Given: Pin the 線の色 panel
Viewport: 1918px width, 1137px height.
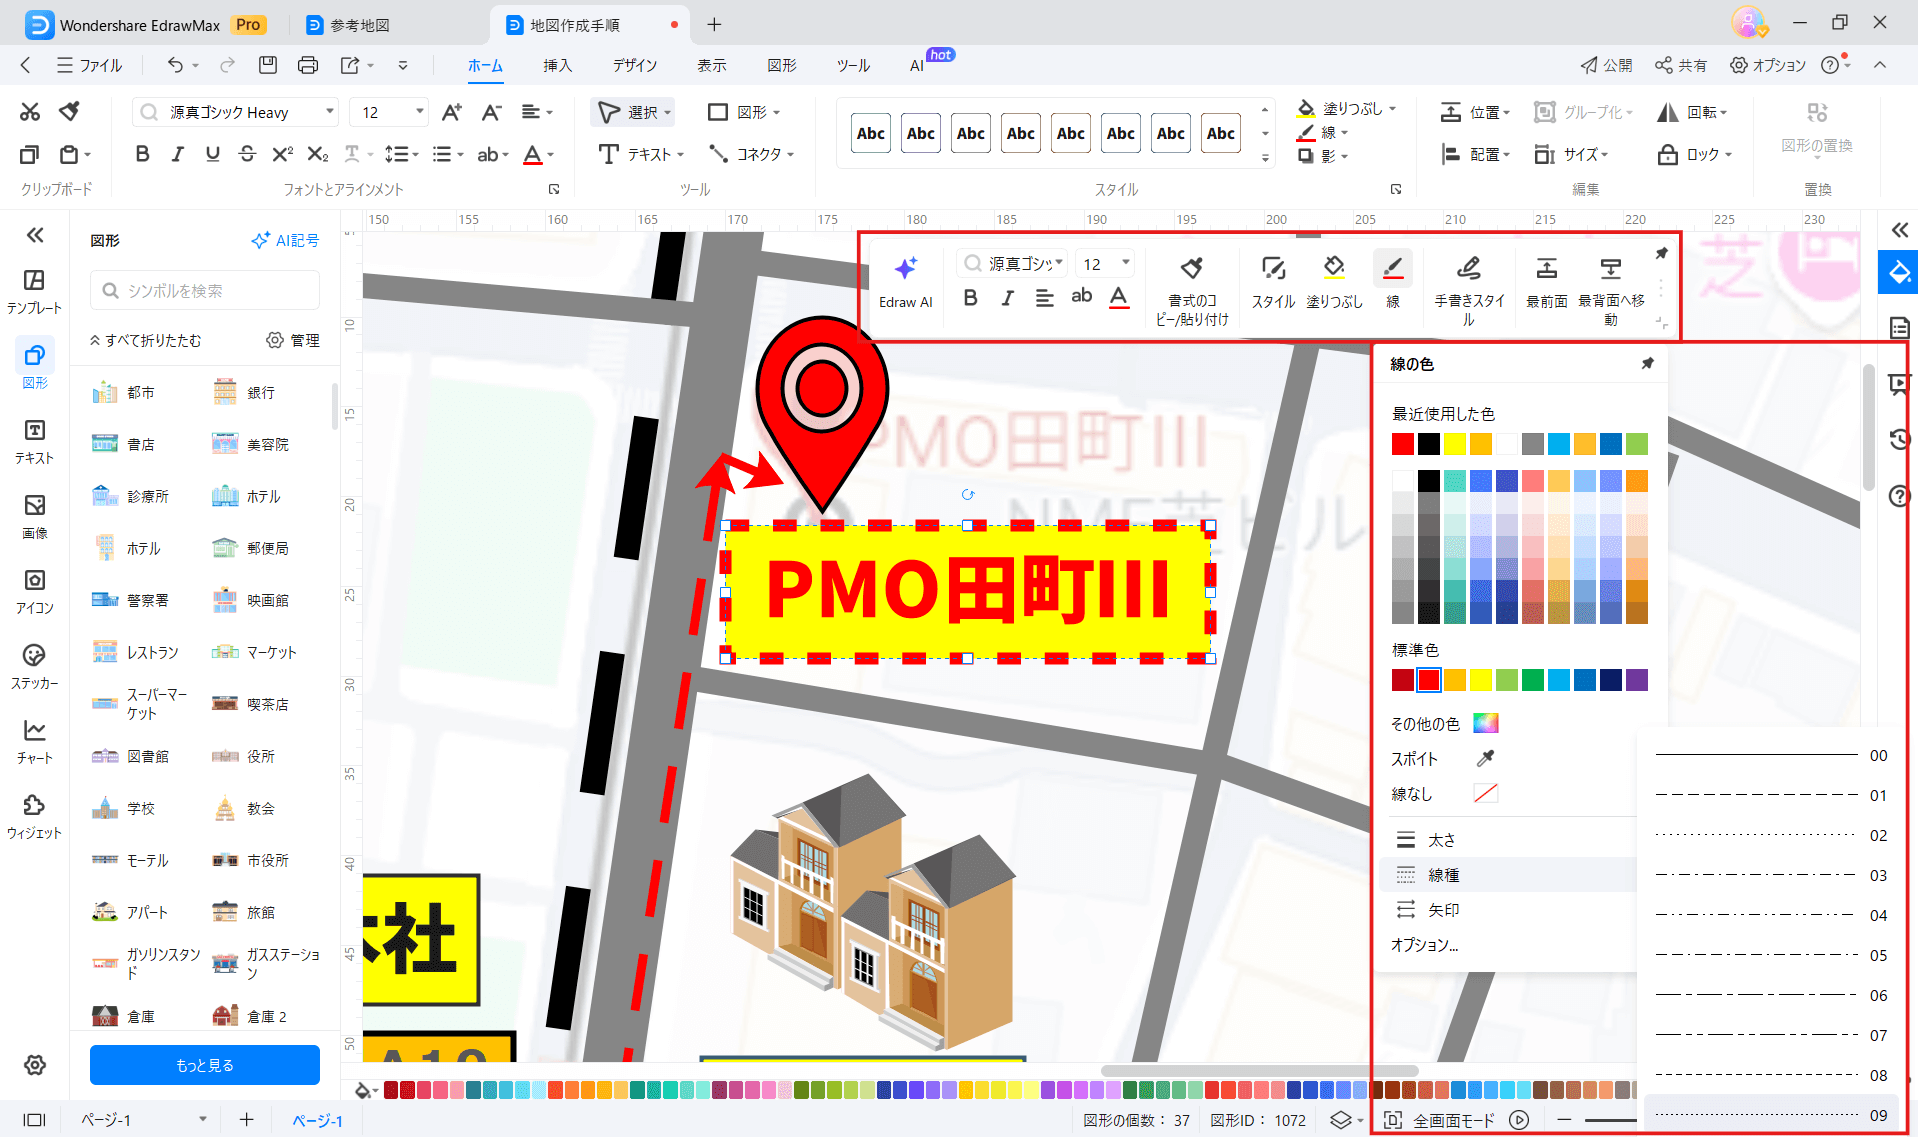Looking at the screenshot, I should tap(1647, 364).
